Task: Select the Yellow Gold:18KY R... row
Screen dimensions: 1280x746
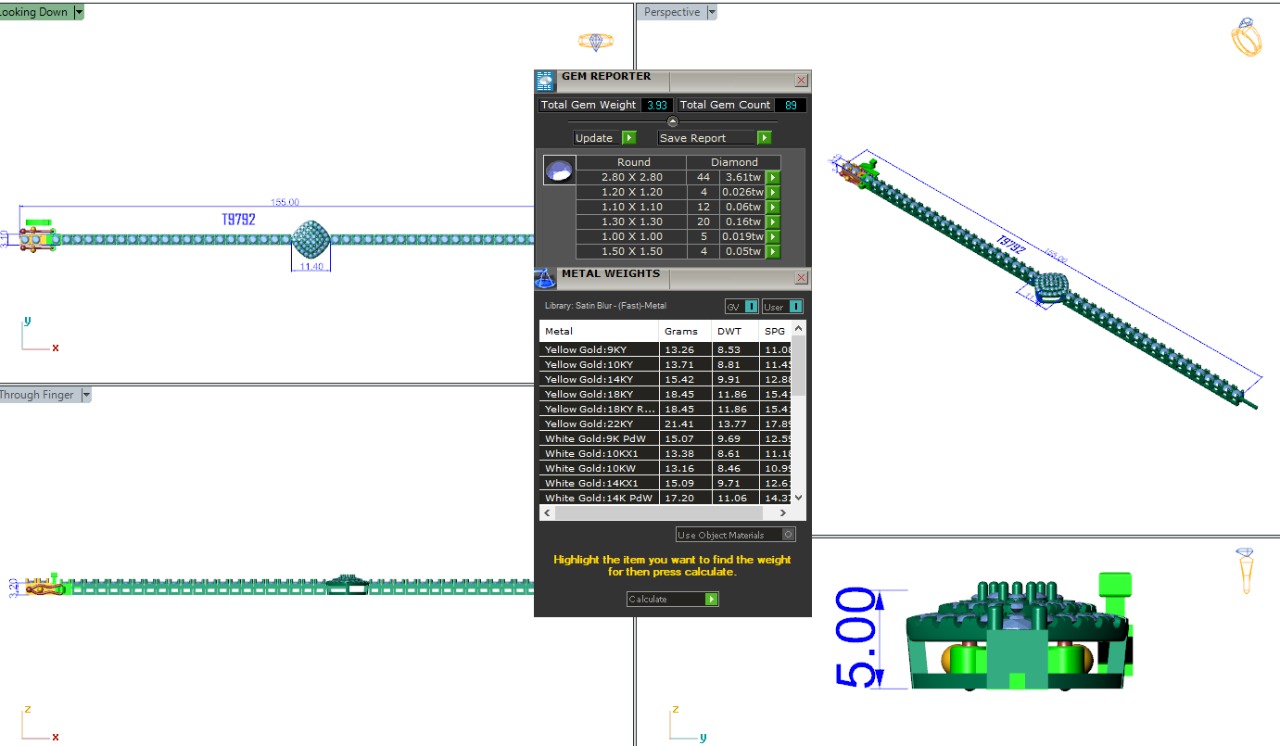Action: tap(665, 409)
